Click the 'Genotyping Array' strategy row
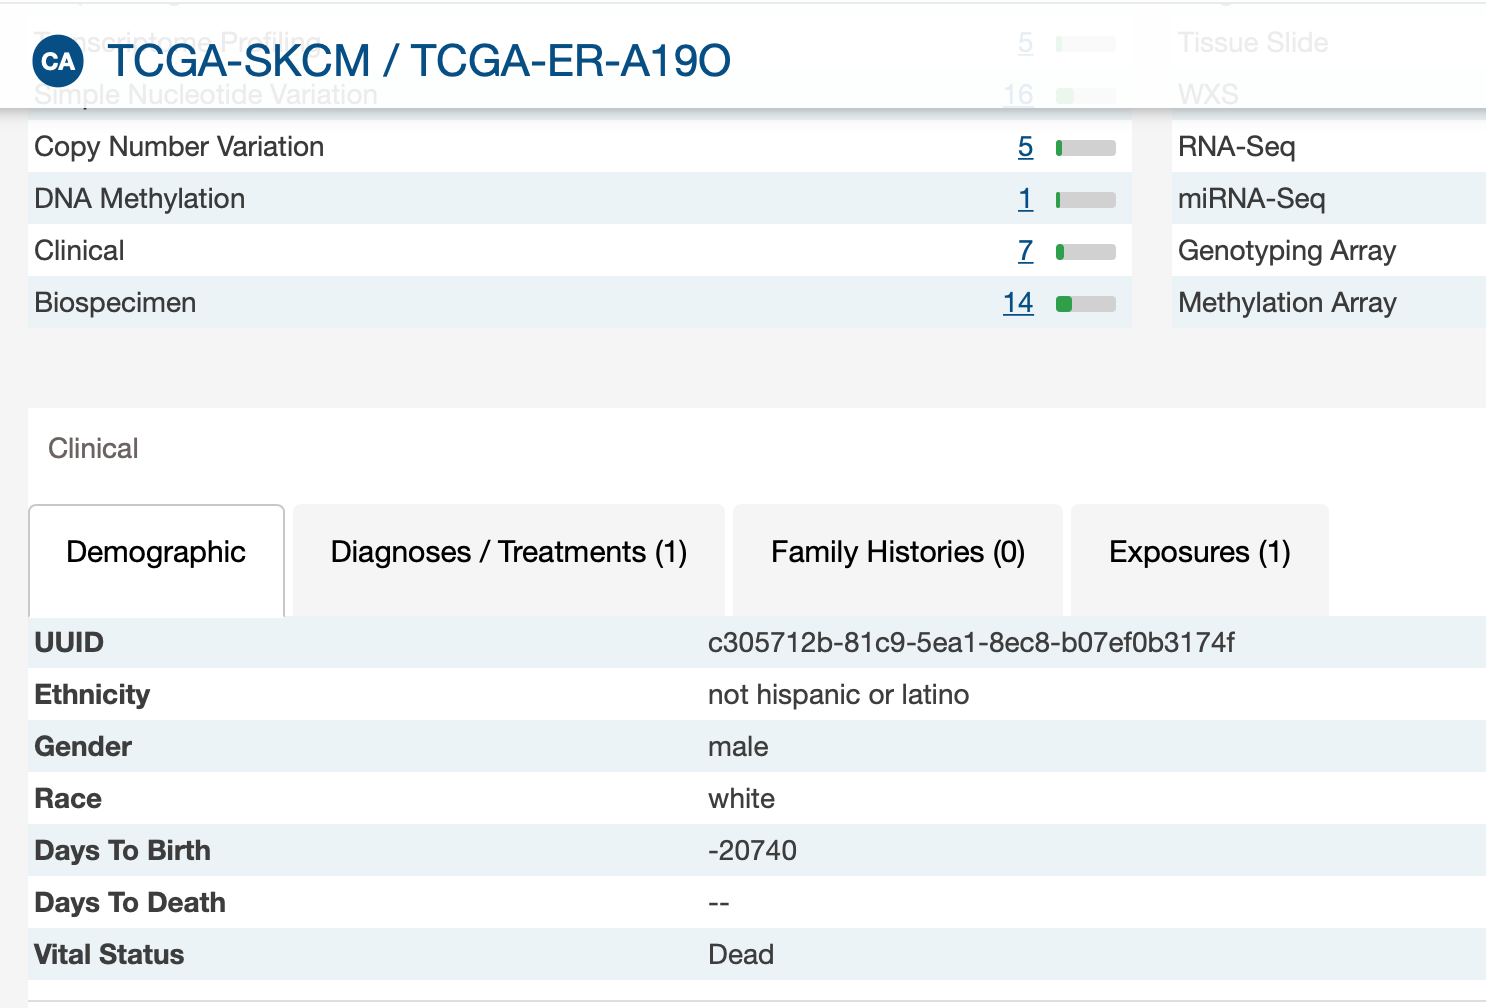Viewport: 1486px width, 1008px height. pyautogui.click(x=1329, y=250)
